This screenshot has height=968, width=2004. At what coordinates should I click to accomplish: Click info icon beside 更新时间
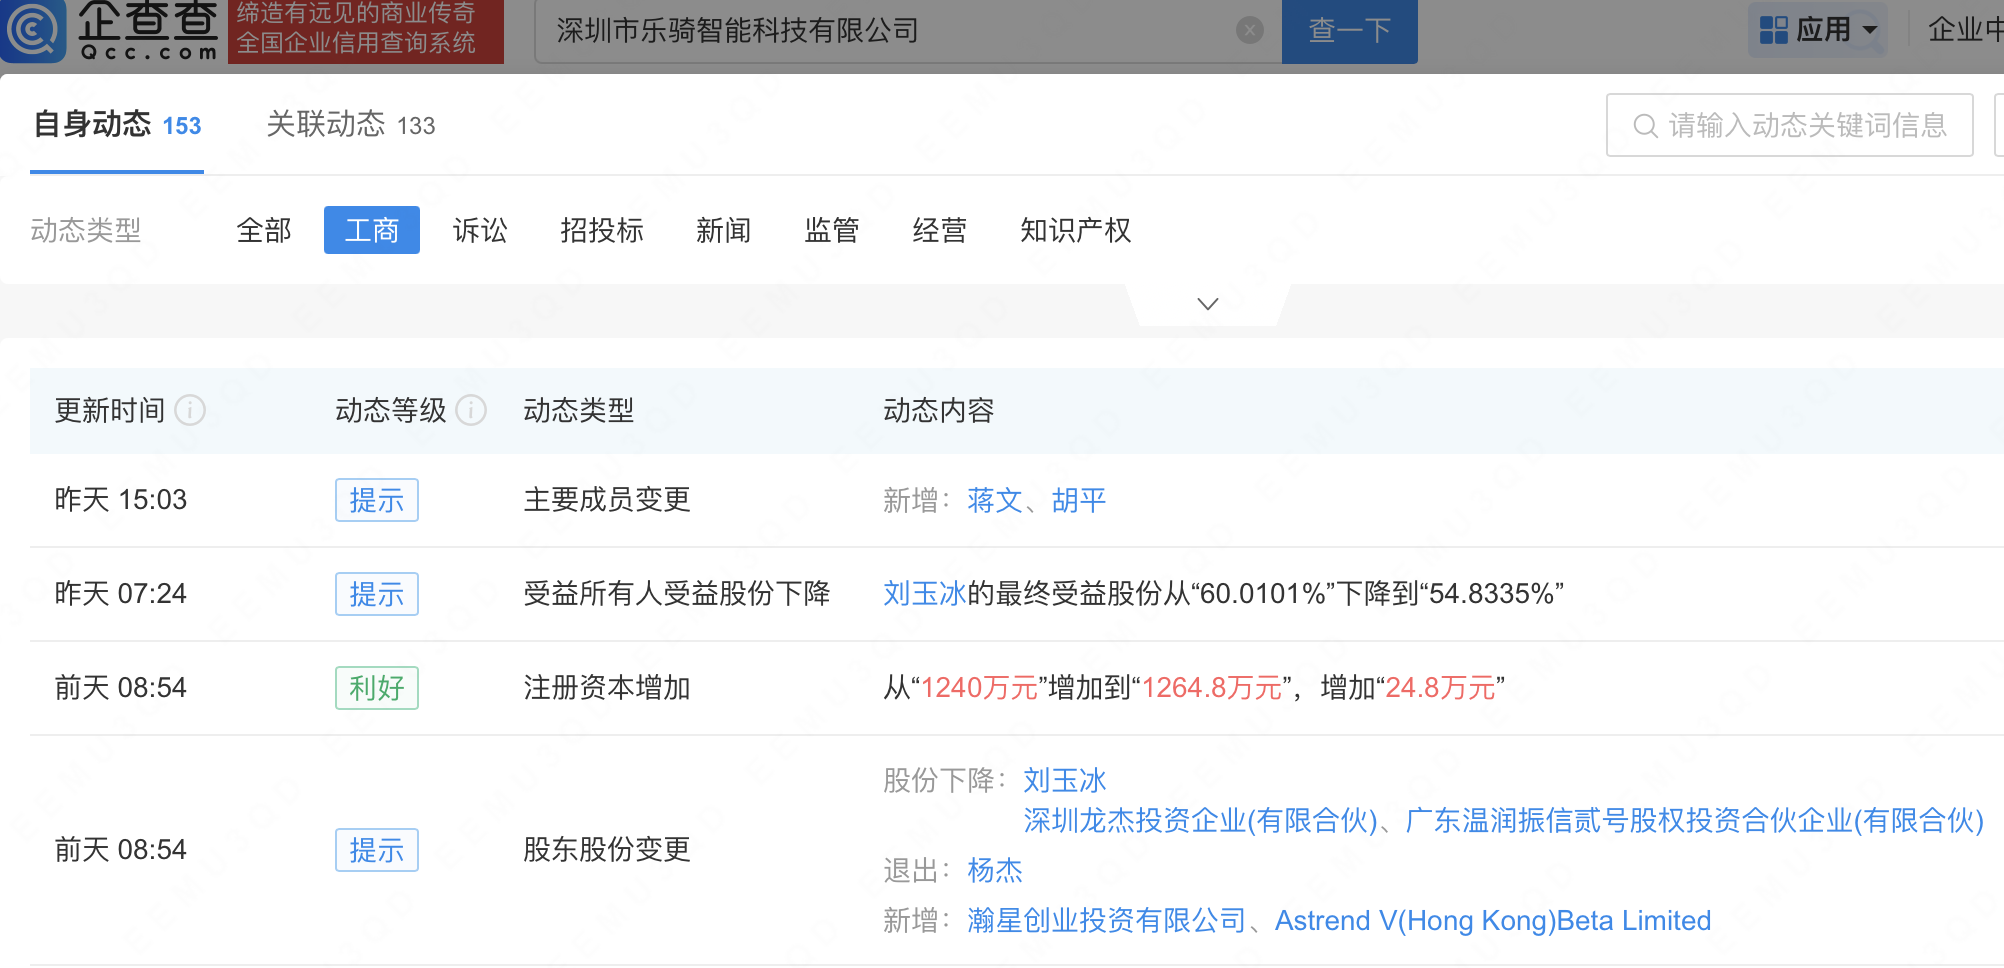coord(190,410)
